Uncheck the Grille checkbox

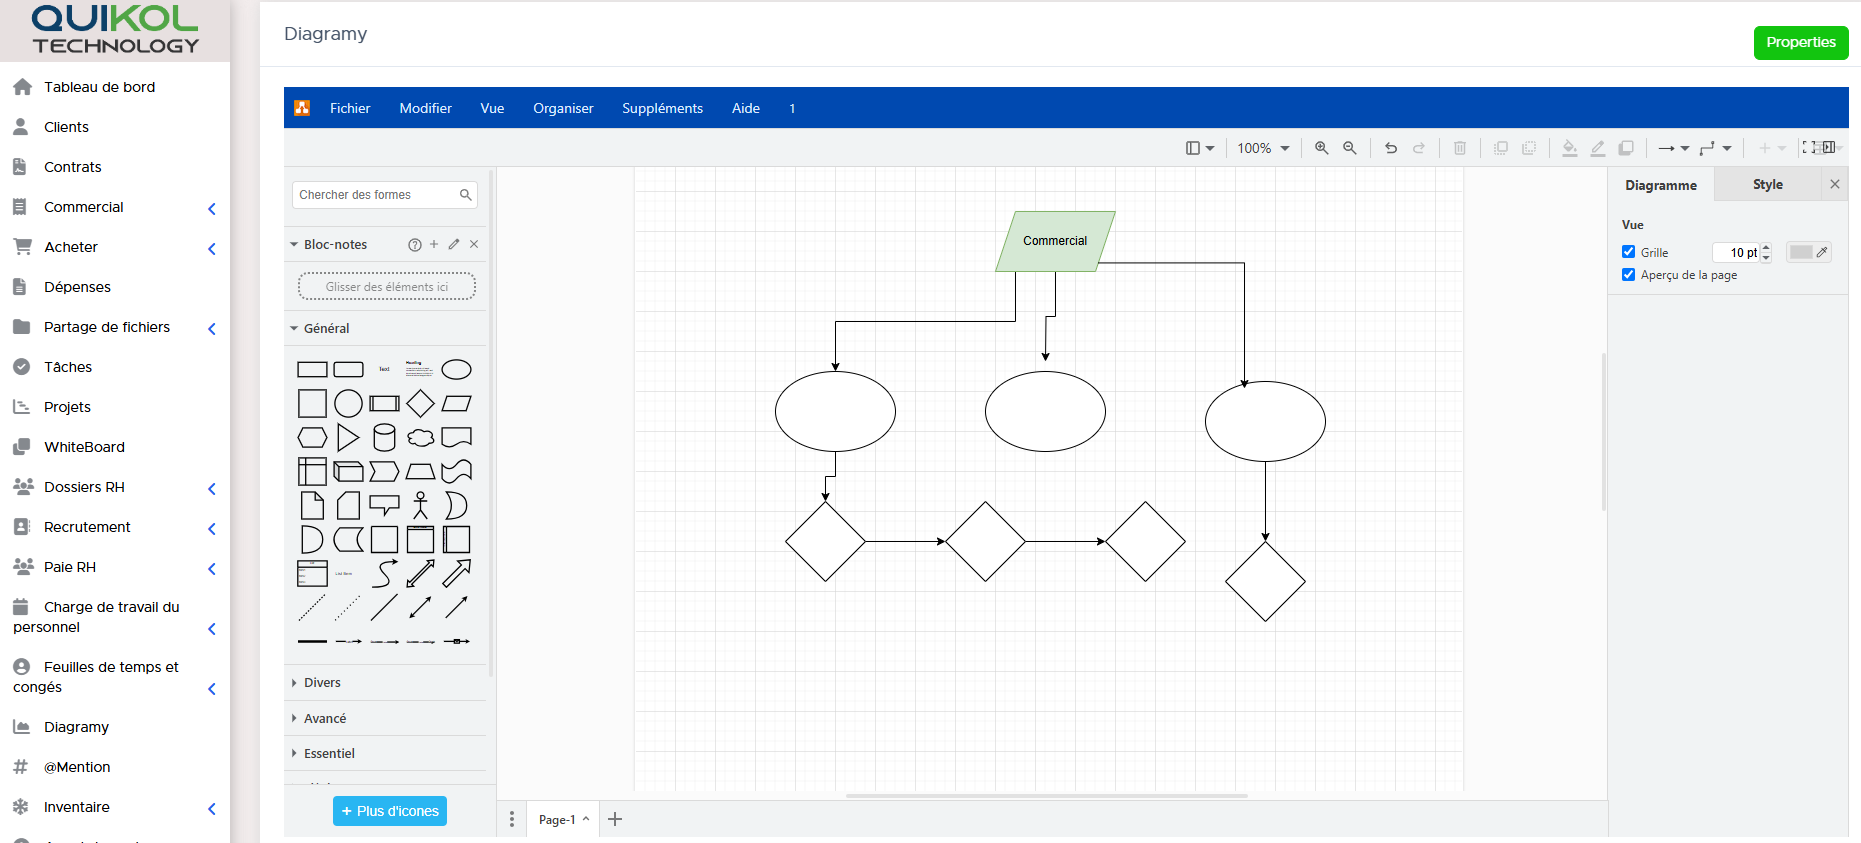point(1628,252)
